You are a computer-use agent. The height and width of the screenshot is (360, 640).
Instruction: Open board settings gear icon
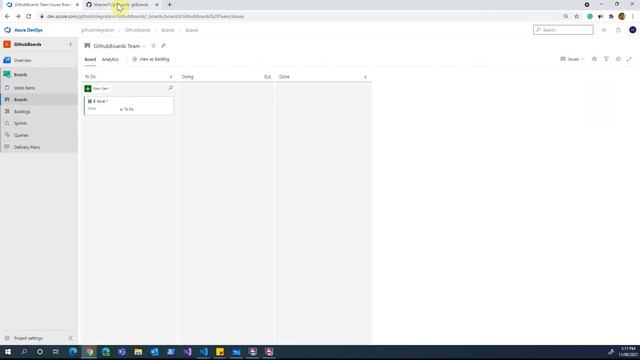click(x=618, y=59)
